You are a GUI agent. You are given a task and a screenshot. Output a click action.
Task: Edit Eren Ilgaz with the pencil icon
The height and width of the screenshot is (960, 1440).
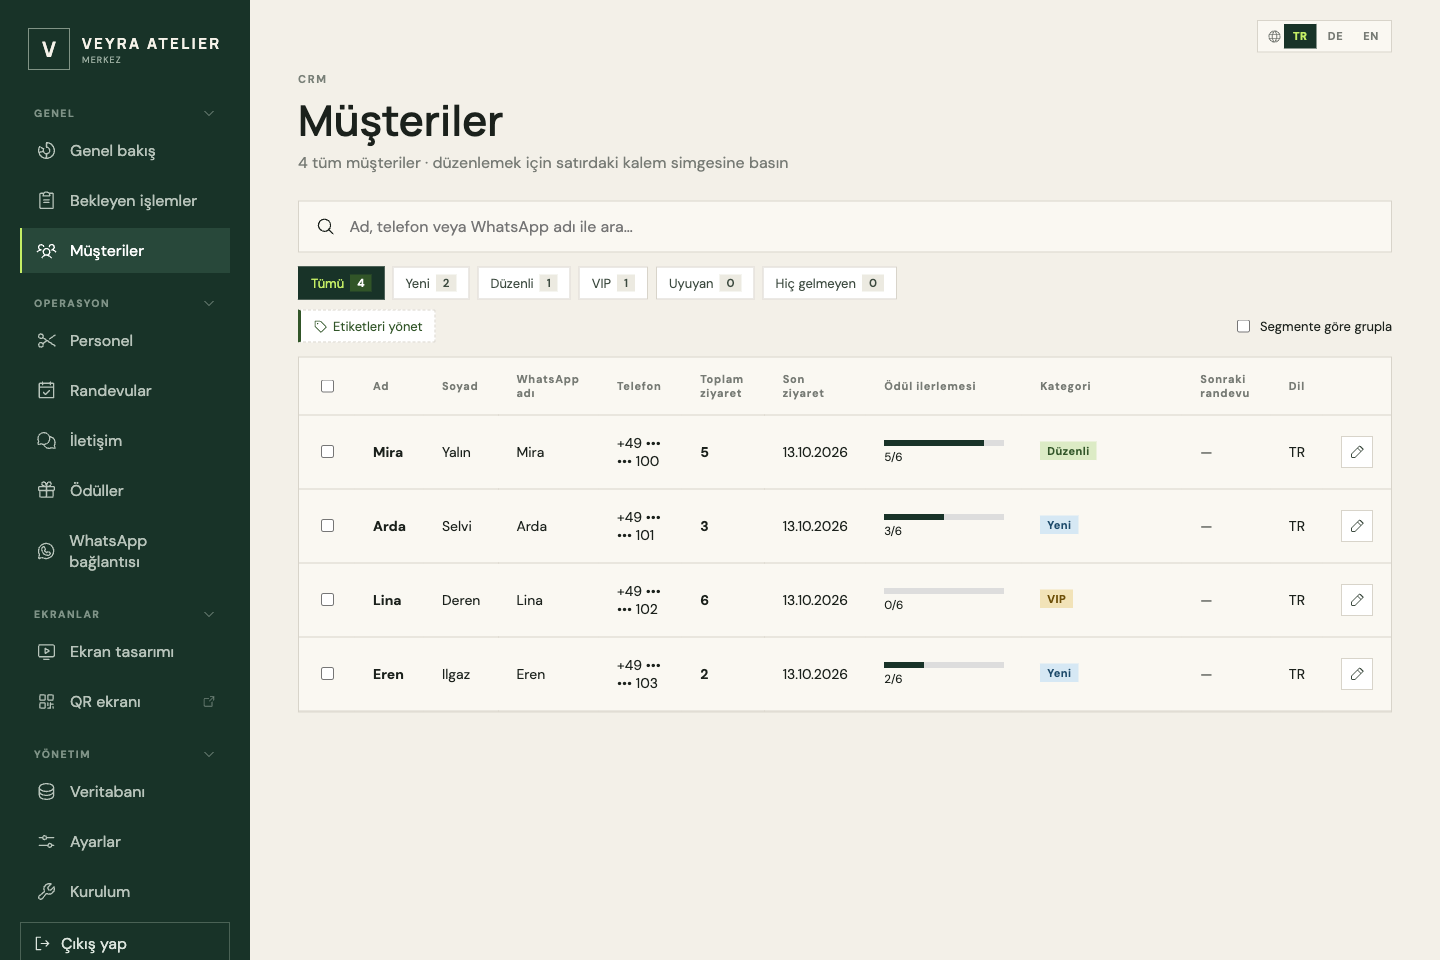click(x=1357, y=674)
